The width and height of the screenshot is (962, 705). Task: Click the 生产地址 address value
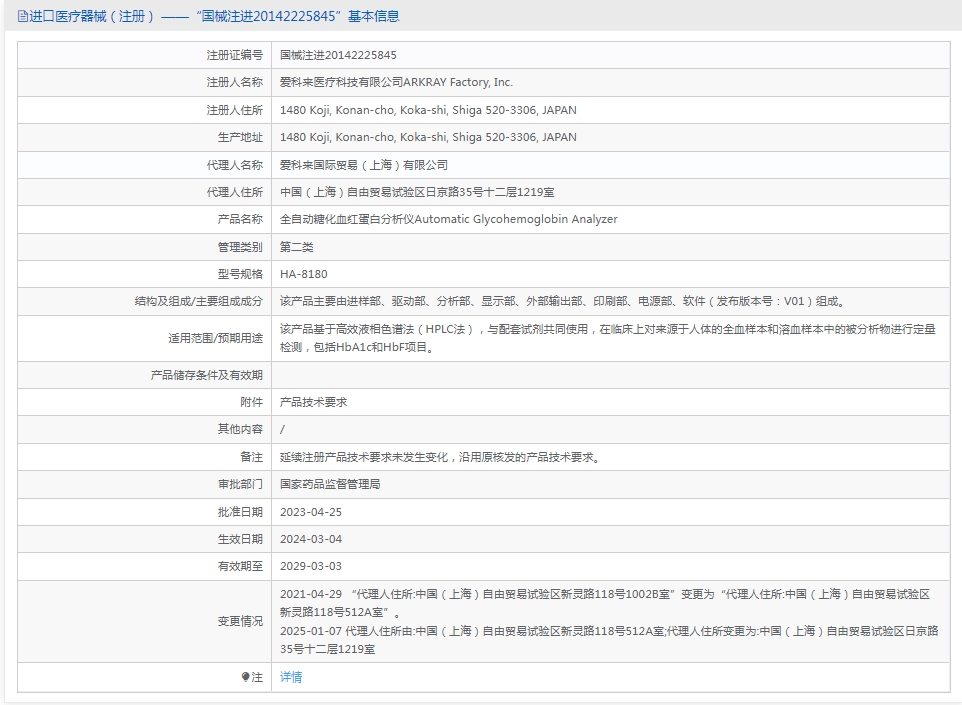(x=428, y=137)
